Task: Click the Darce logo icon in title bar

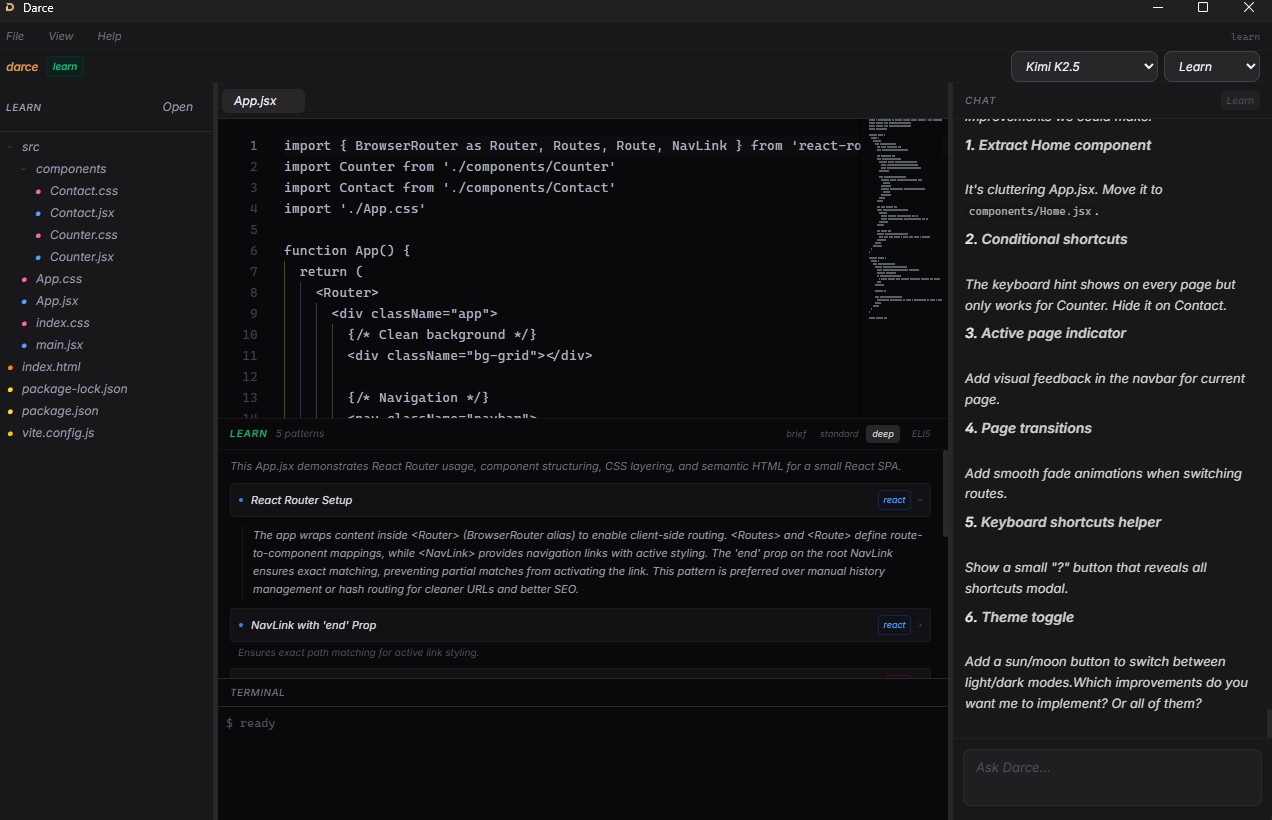Action: pyautogui.click(x=10, y=8)
